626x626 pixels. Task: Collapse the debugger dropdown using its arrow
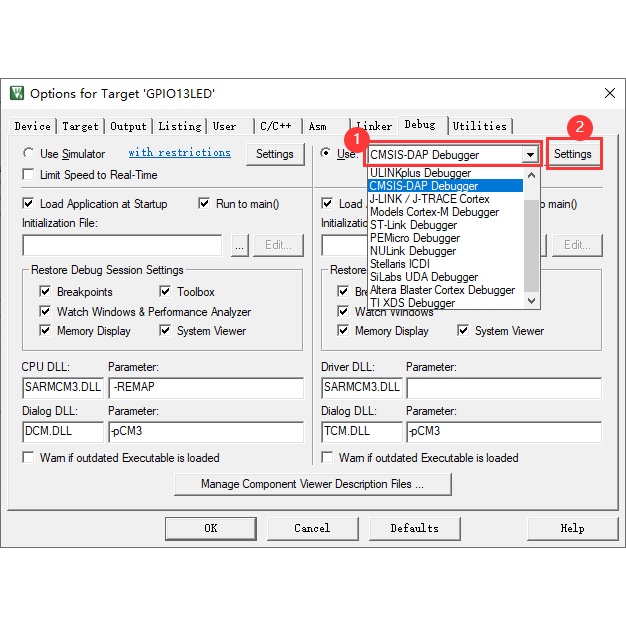pyautogui.click(x=530, y=155)
